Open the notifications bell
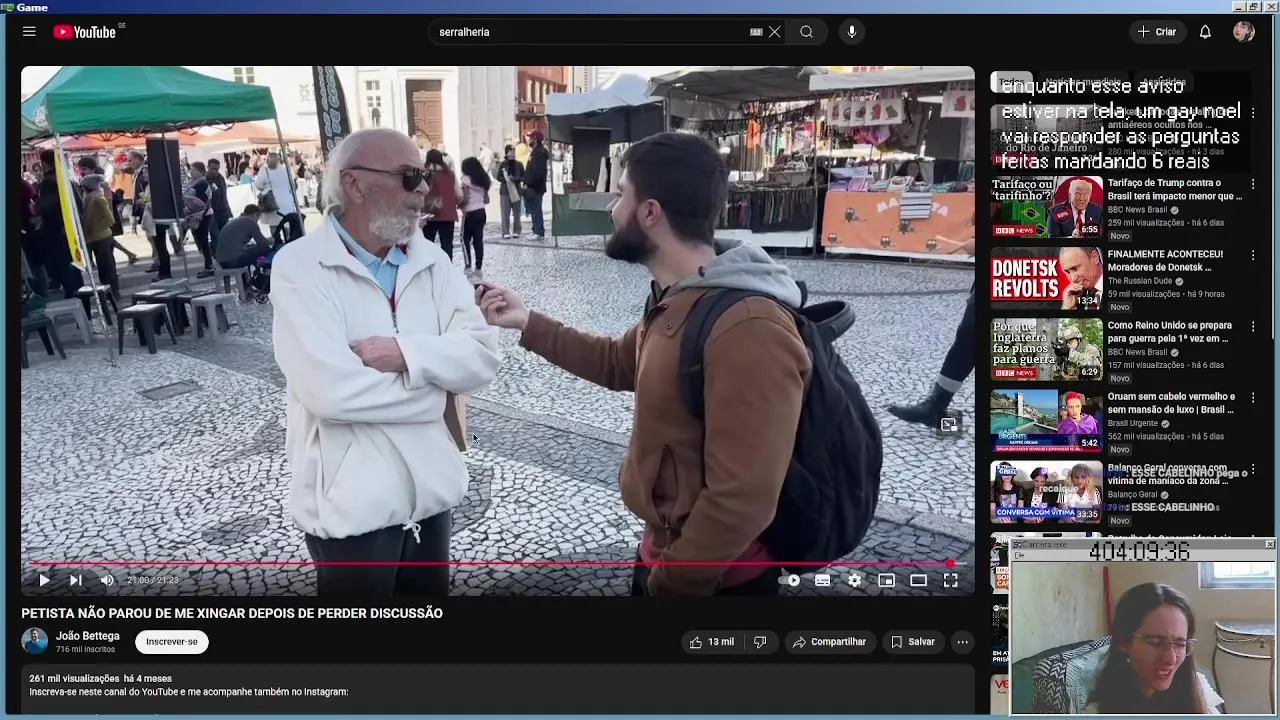Image resolution: width=1280 pixels, height=720 pixels. tap(1205, 32)
